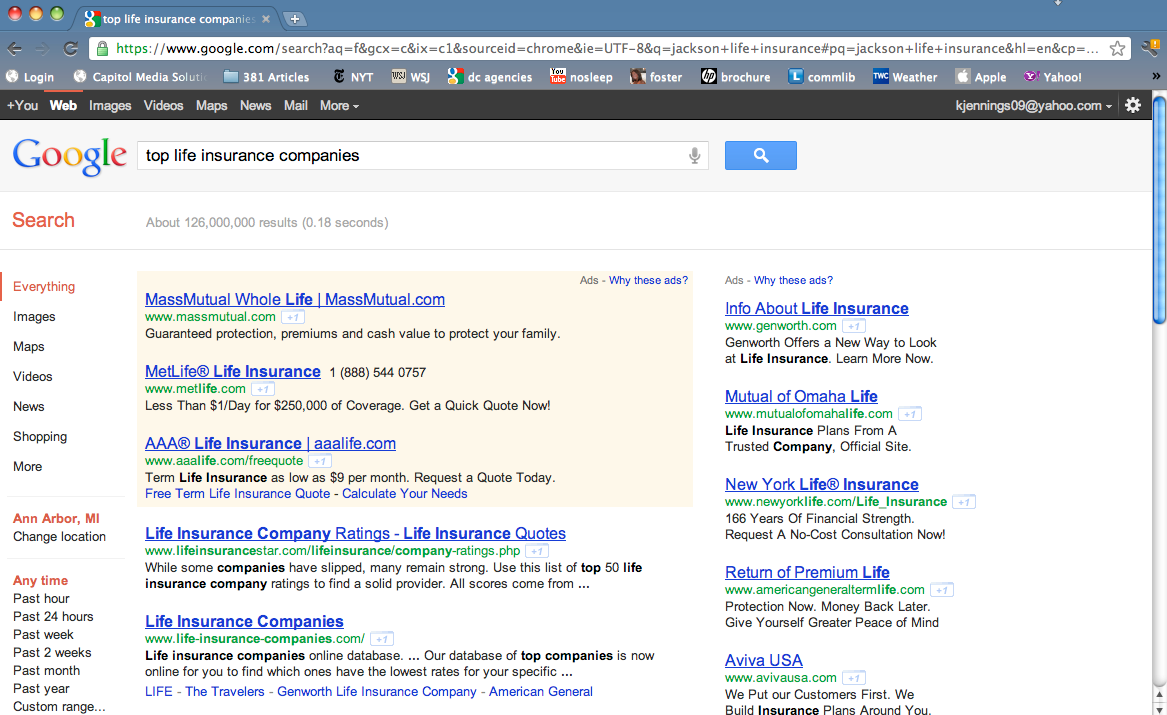Click the page vertical scrollbar thumb

1159,211
